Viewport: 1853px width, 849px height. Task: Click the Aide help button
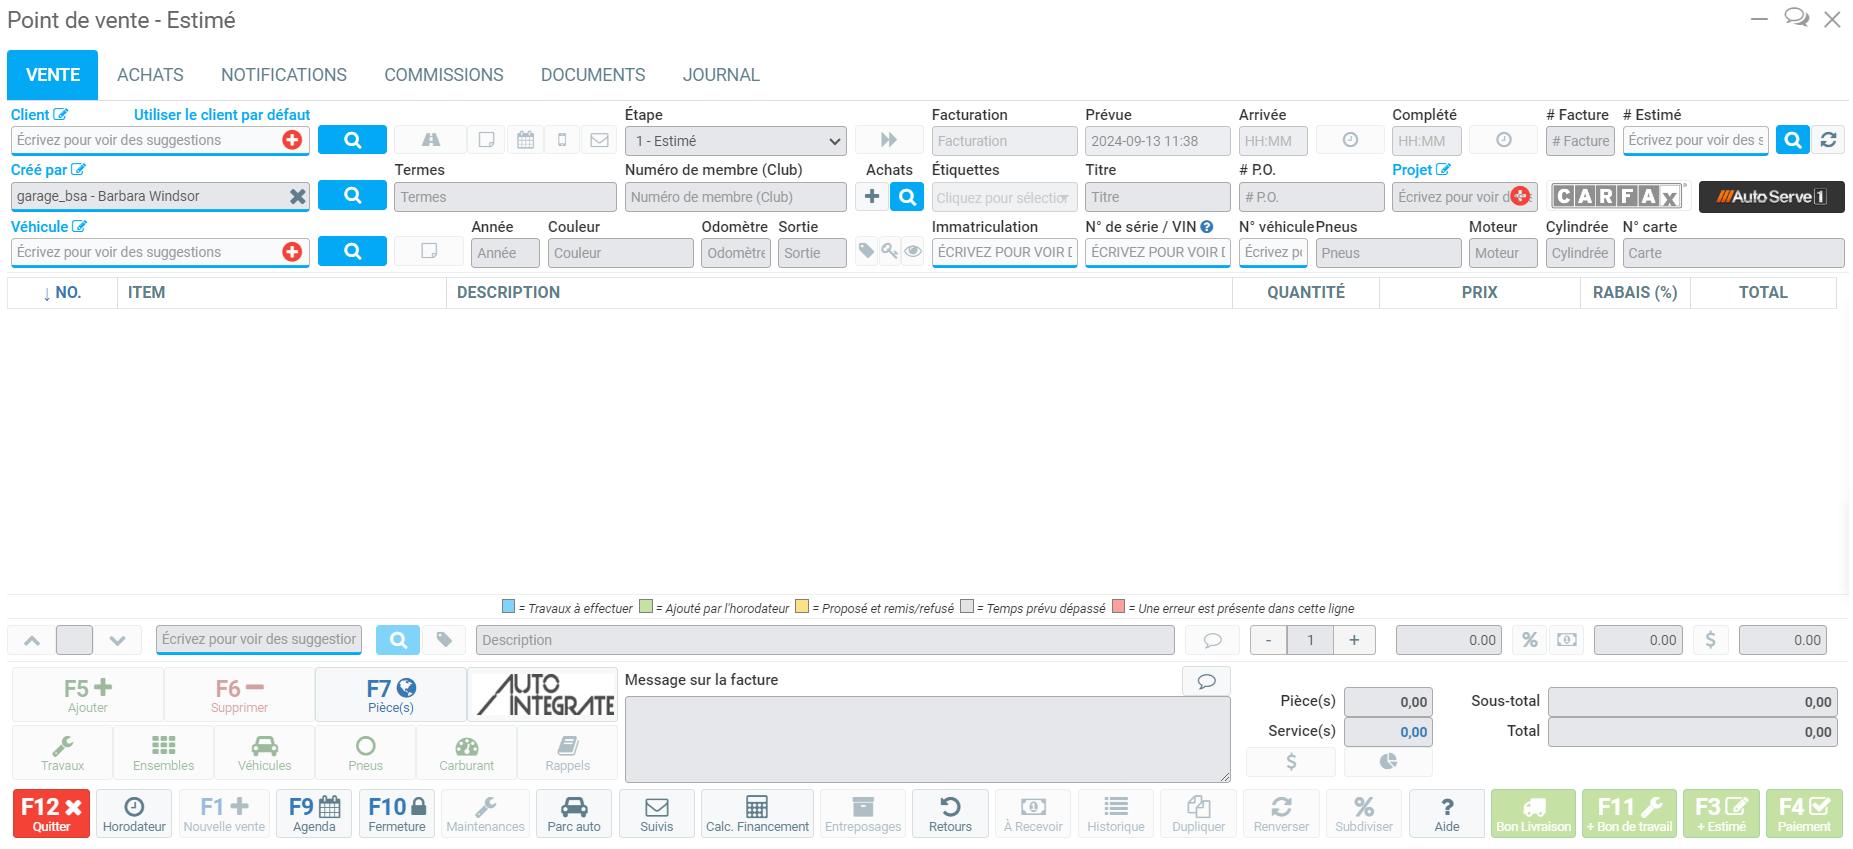tap(1446, 813)
